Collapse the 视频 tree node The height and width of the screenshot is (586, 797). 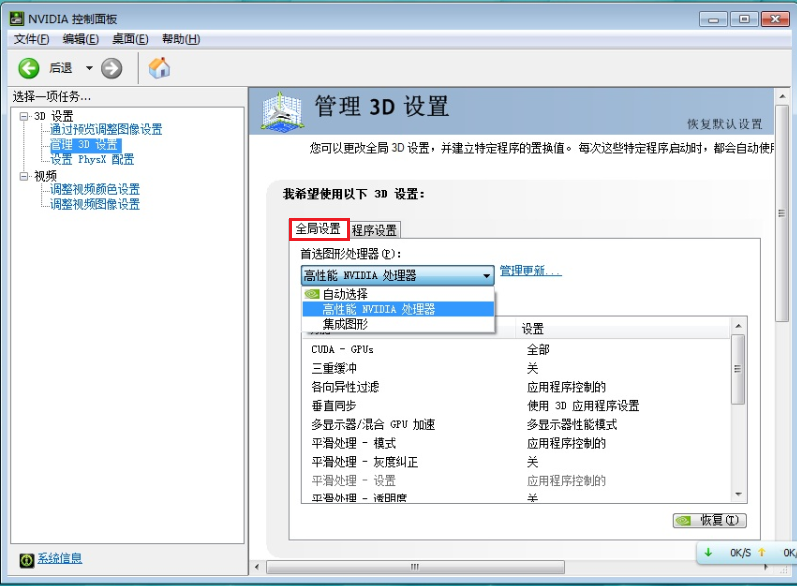(23, 176)
